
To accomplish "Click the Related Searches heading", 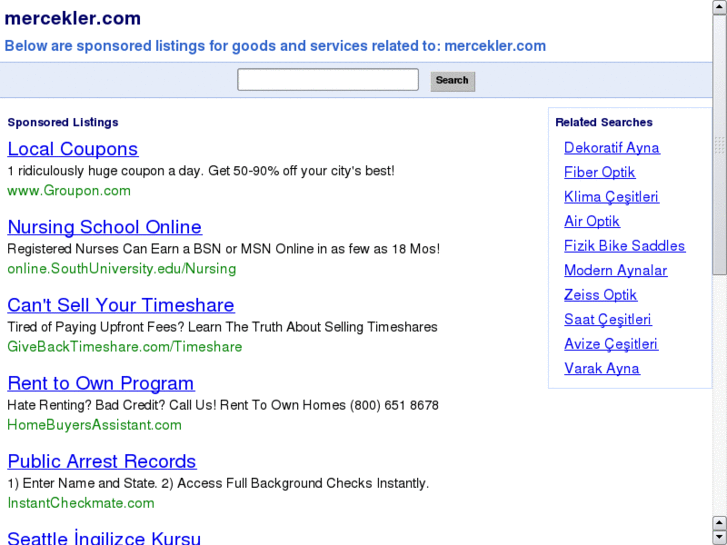I will (x=604, y=122).
